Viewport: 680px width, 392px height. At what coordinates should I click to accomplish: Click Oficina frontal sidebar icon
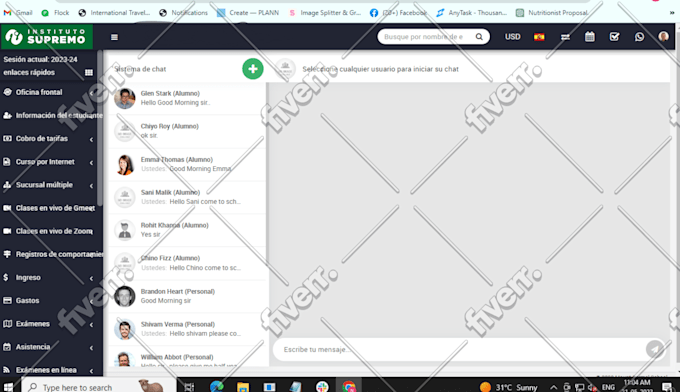[x=7, y=92]
